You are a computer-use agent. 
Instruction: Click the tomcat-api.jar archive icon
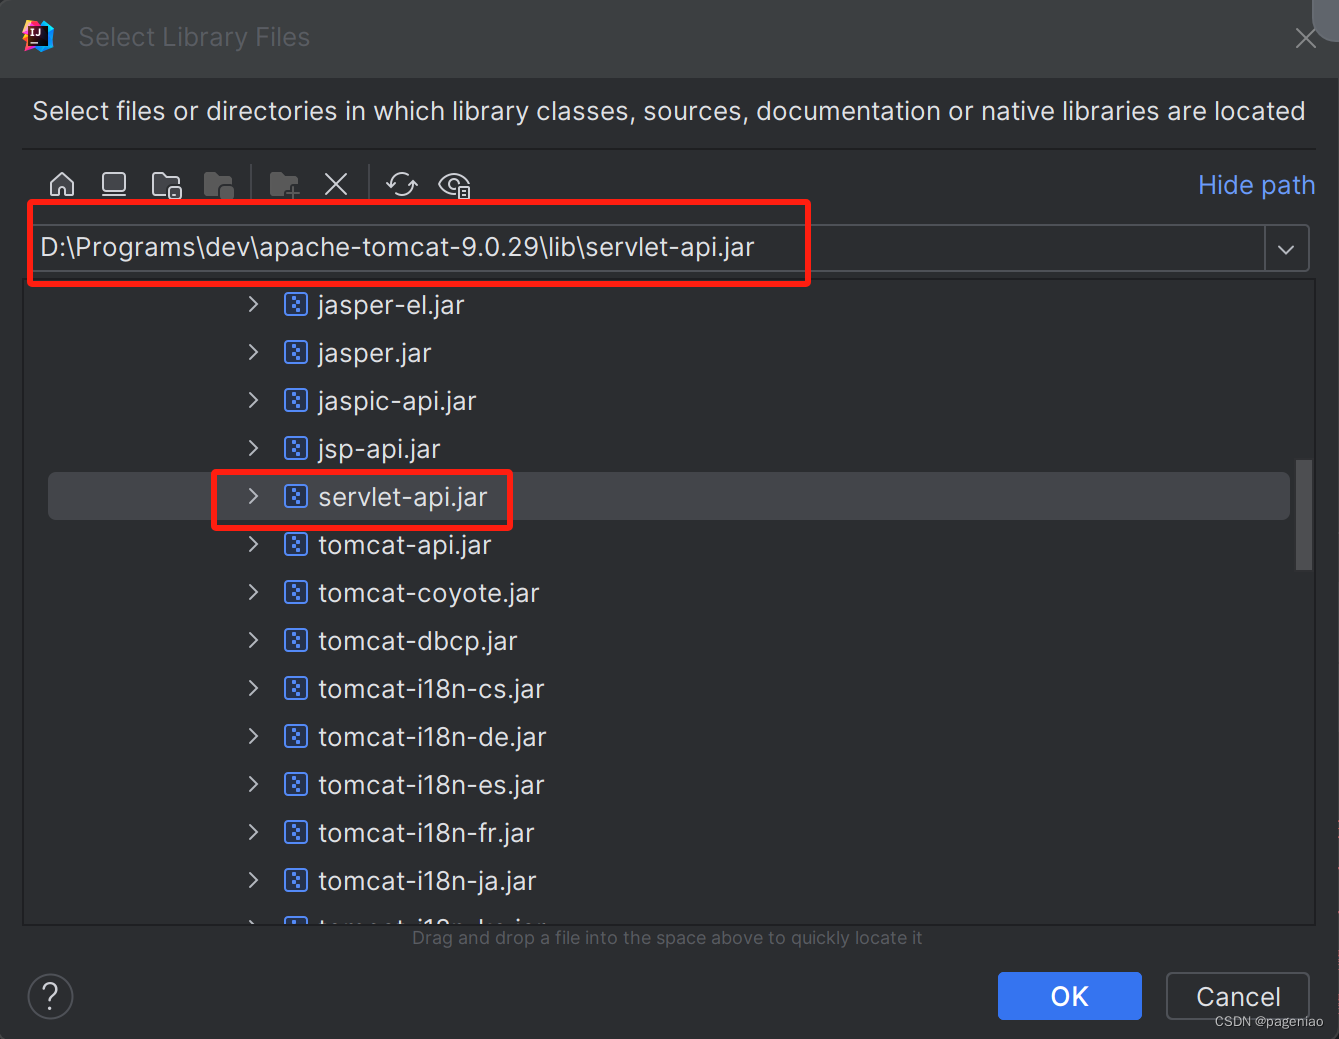point(296,544)
